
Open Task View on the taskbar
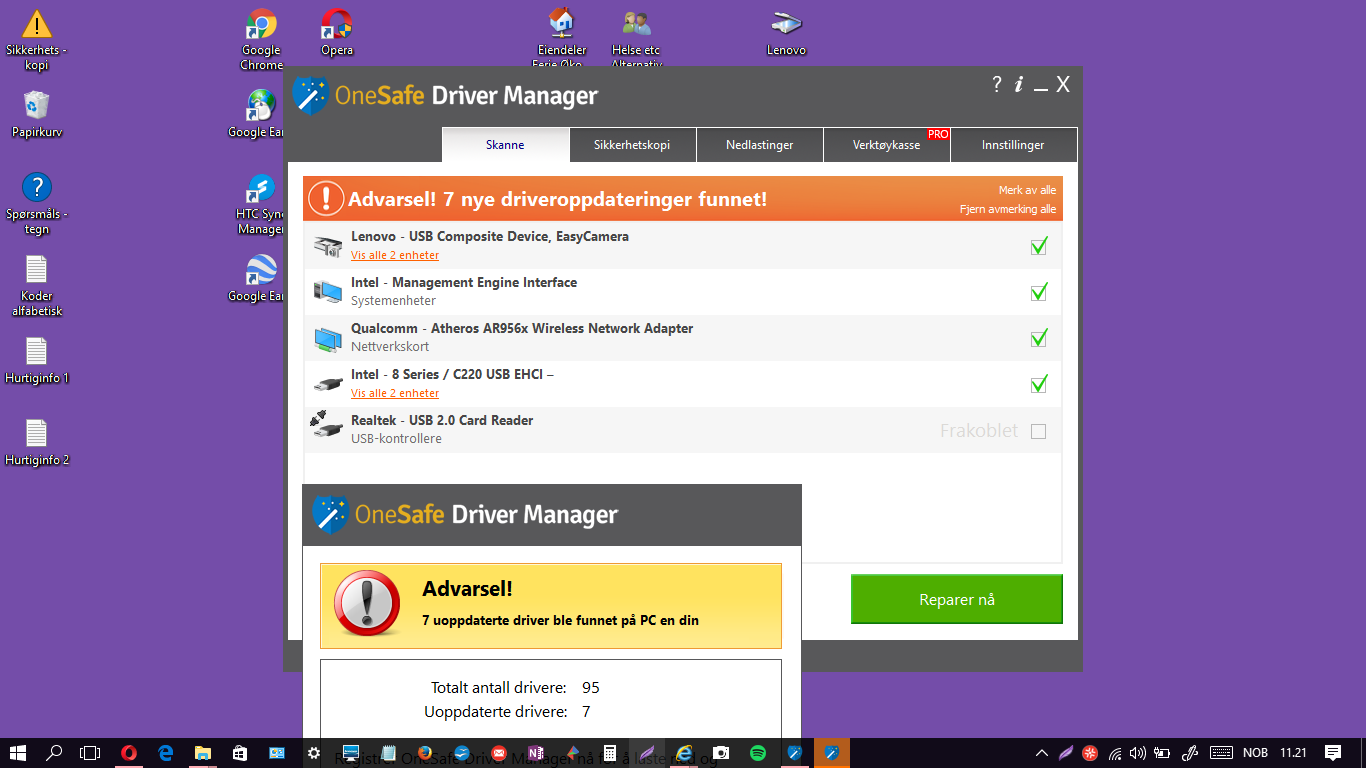(91, 753)
